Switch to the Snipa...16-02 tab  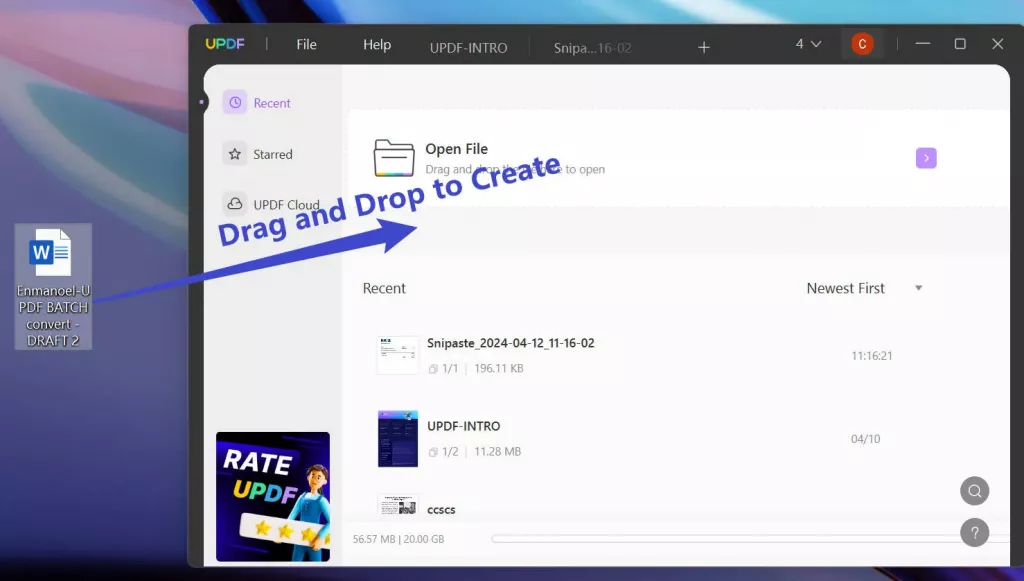tap(592, 48)
